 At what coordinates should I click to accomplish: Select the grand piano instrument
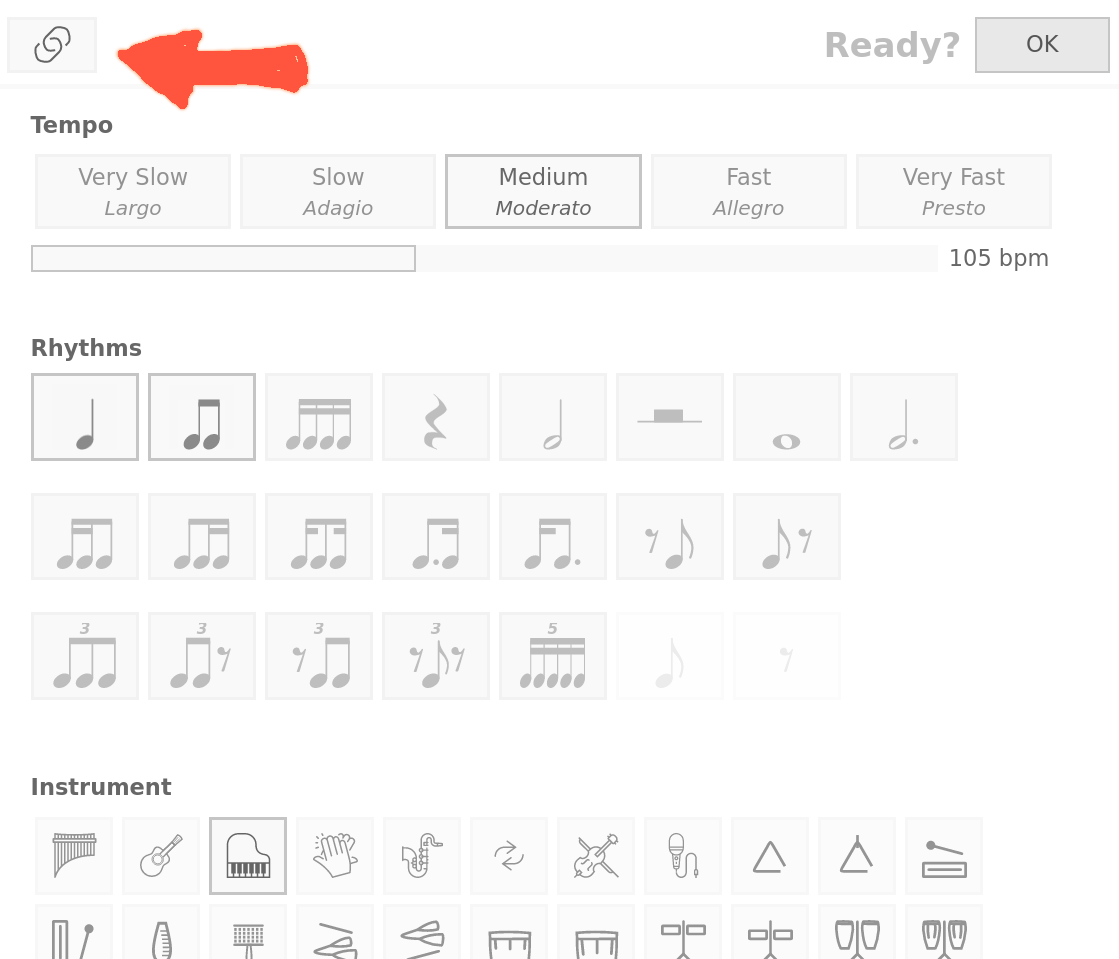248,856
